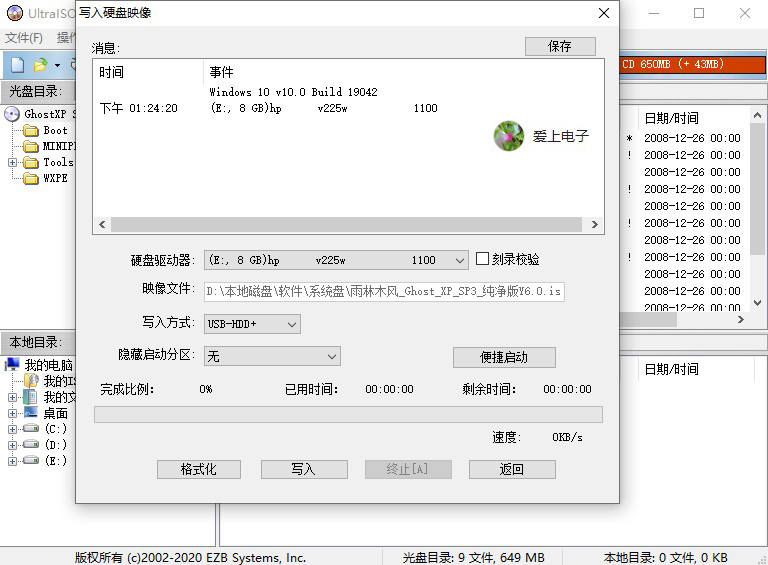
Task: Click the 返回 return button
Action: pyautogui.click(x=512, y=470)
